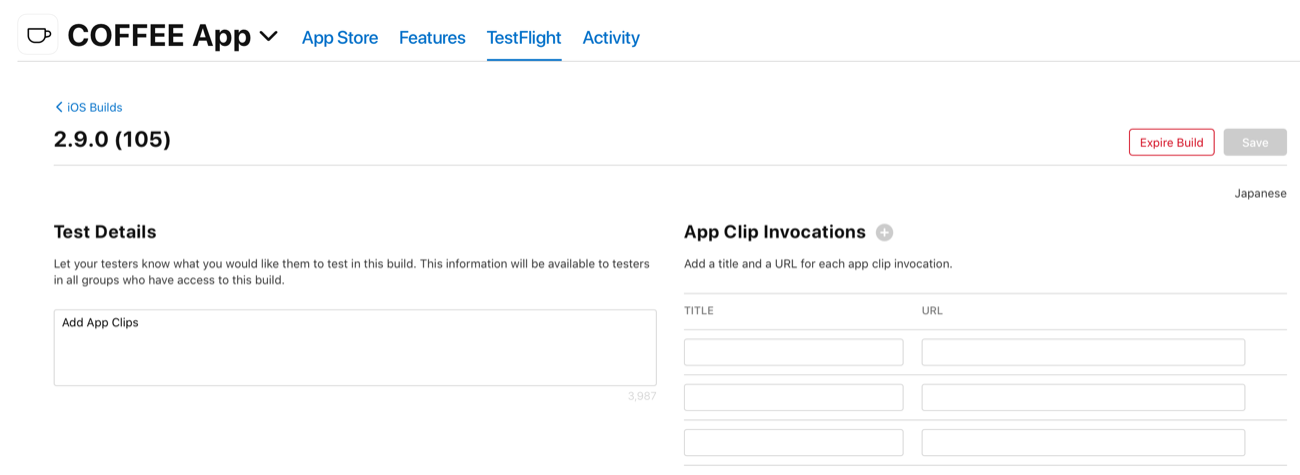Open the App Store tab
This screenshot has width=1300, height=475.
(x=340, y=38)
